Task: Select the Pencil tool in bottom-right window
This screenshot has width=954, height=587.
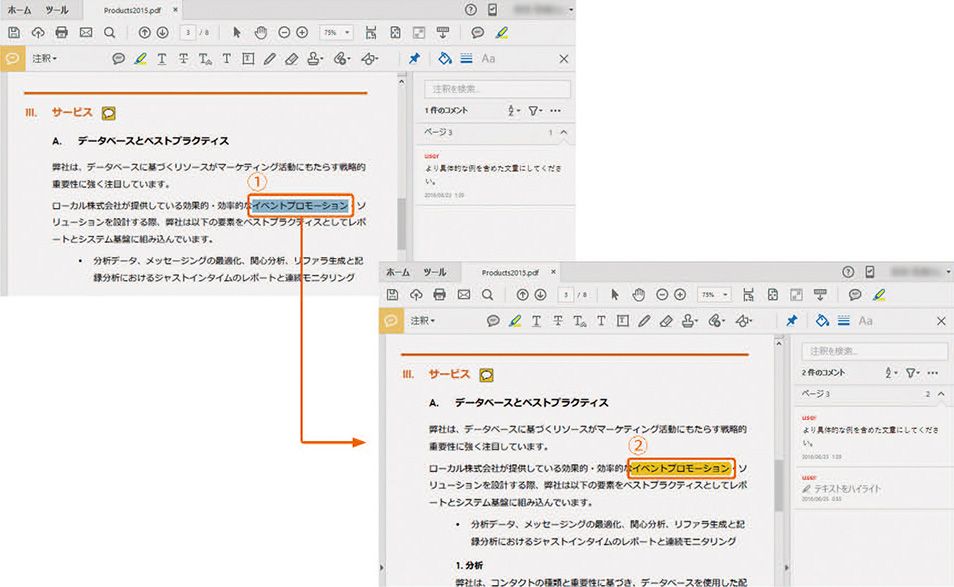Action: pos(644,321)
